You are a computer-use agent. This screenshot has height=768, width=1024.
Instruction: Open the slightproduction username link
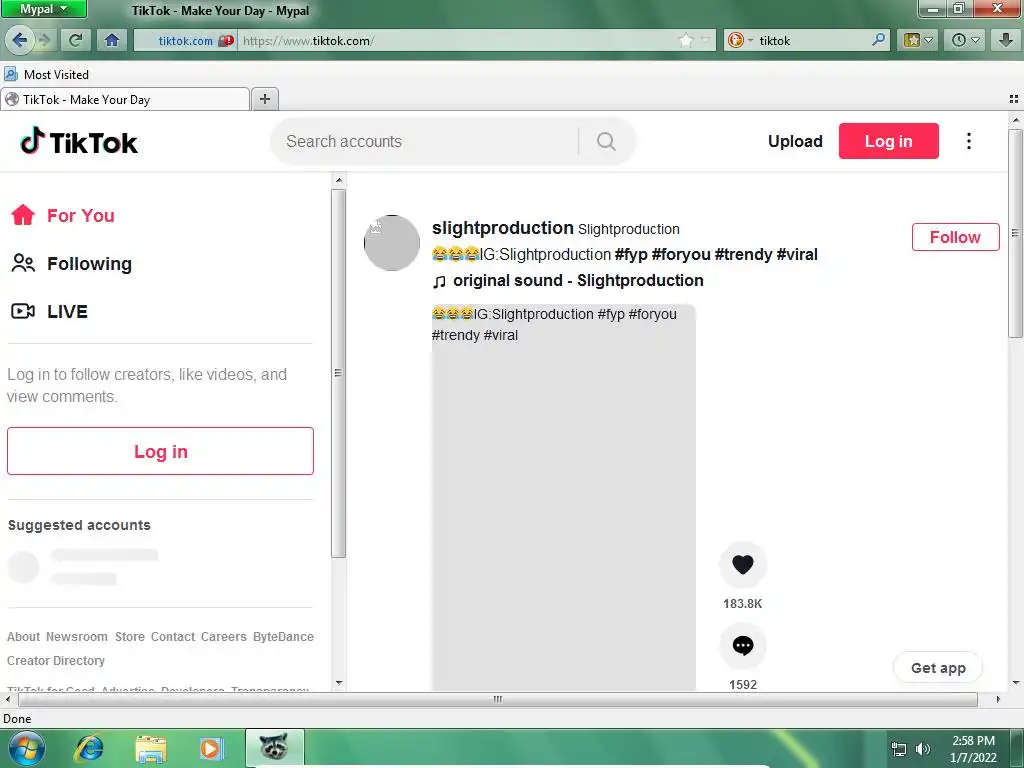click(502, 228)
